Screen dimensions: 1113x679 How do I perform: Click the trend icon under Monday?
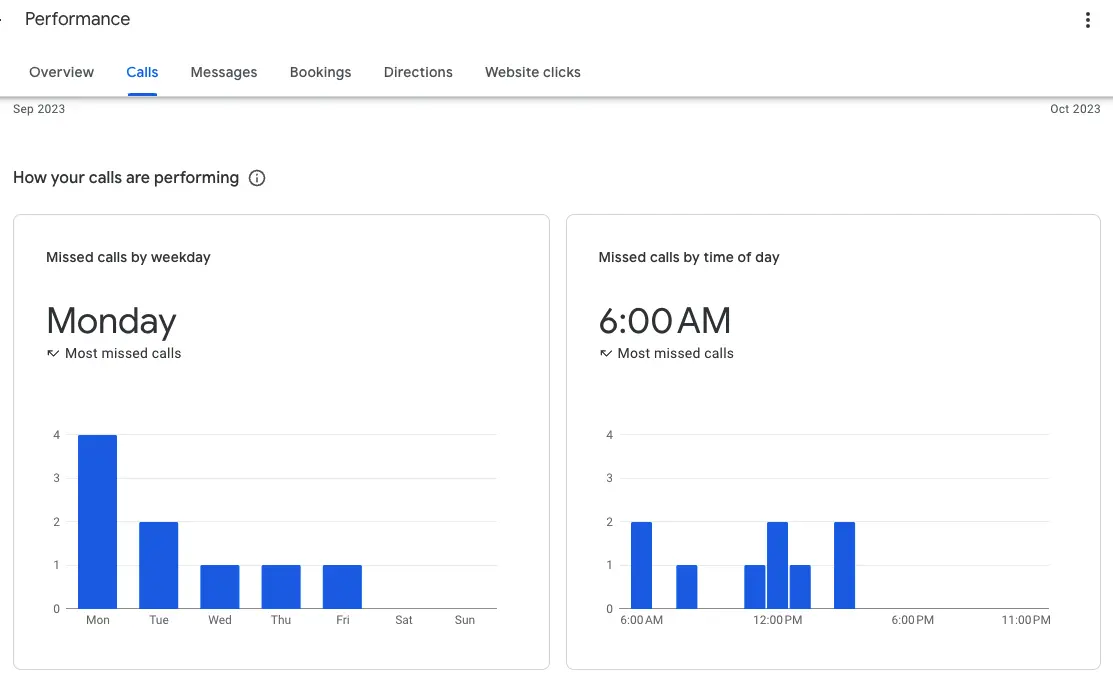click(x=53, y=353)
